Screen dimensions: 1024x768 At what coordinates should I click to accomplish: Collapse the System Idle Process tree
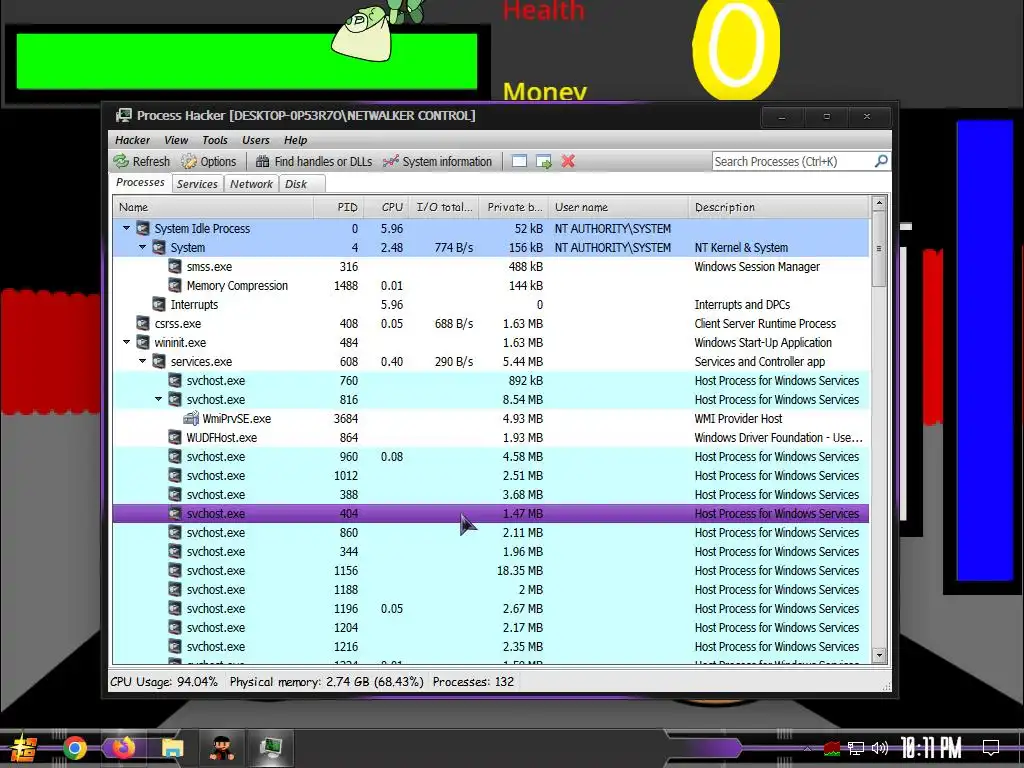(x=127, y=229)
